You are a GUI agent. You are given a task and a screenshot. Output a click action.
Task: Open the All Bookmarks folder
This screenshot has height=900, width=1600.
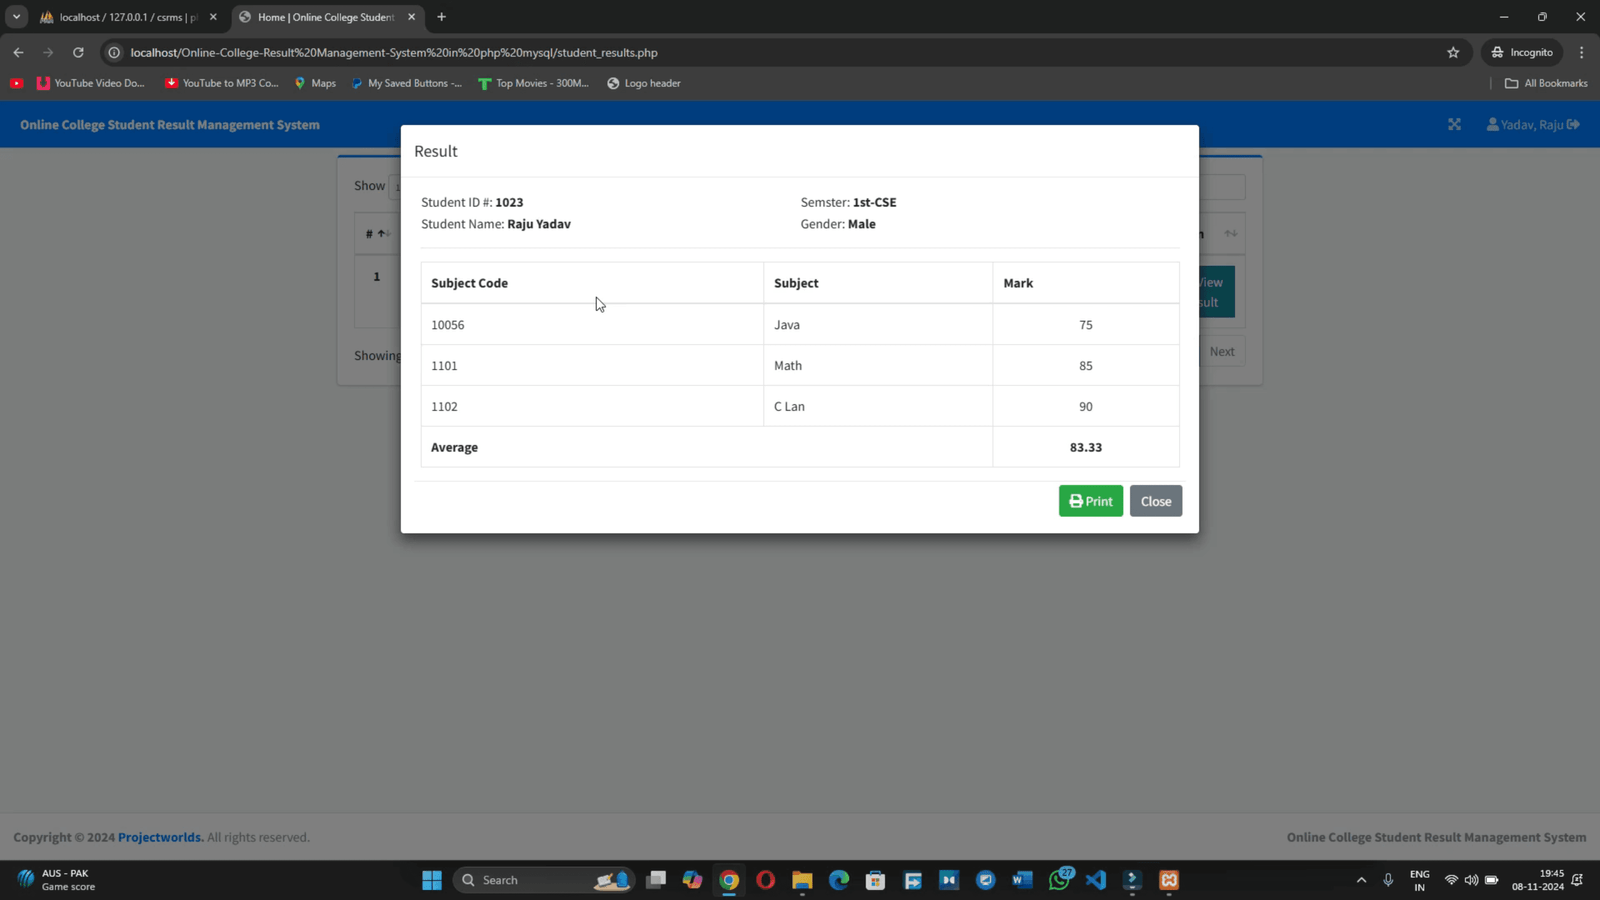pyautogui.click(x=1546, y=83)
